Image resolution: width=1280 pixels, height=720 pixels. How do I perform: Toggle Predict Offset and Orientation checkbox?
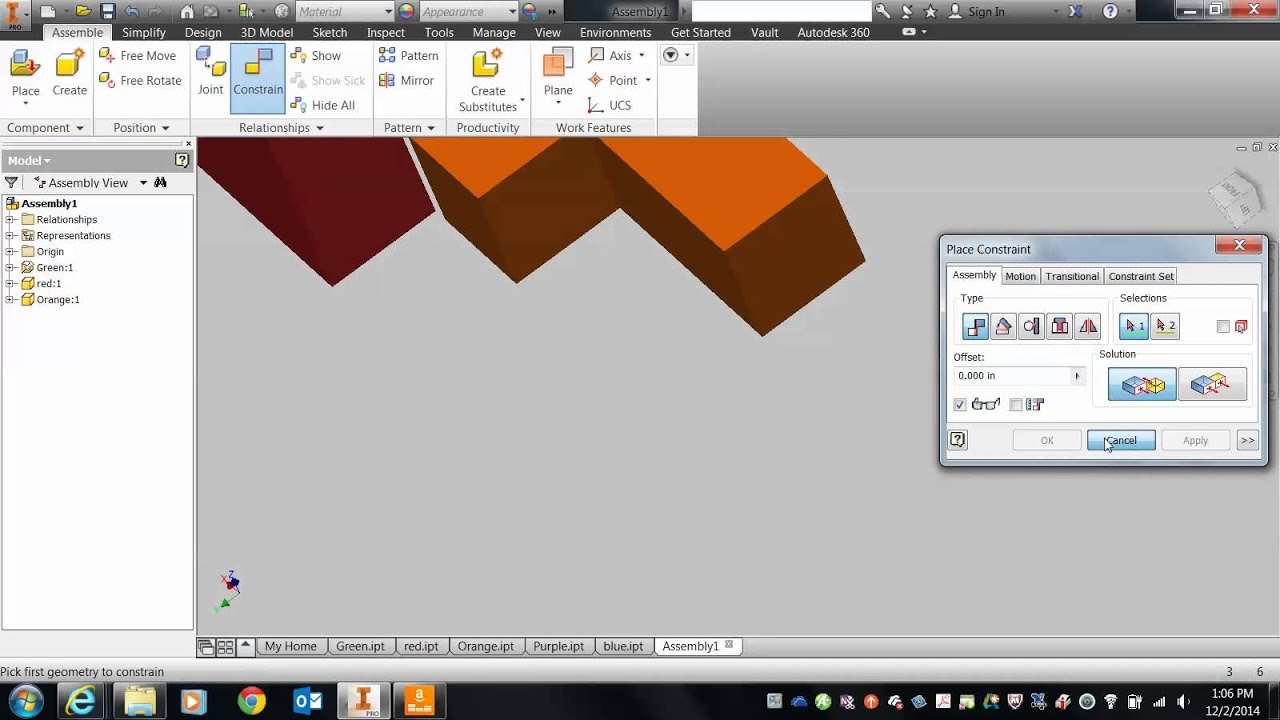pyautogui.click(x=1016, y=405)
